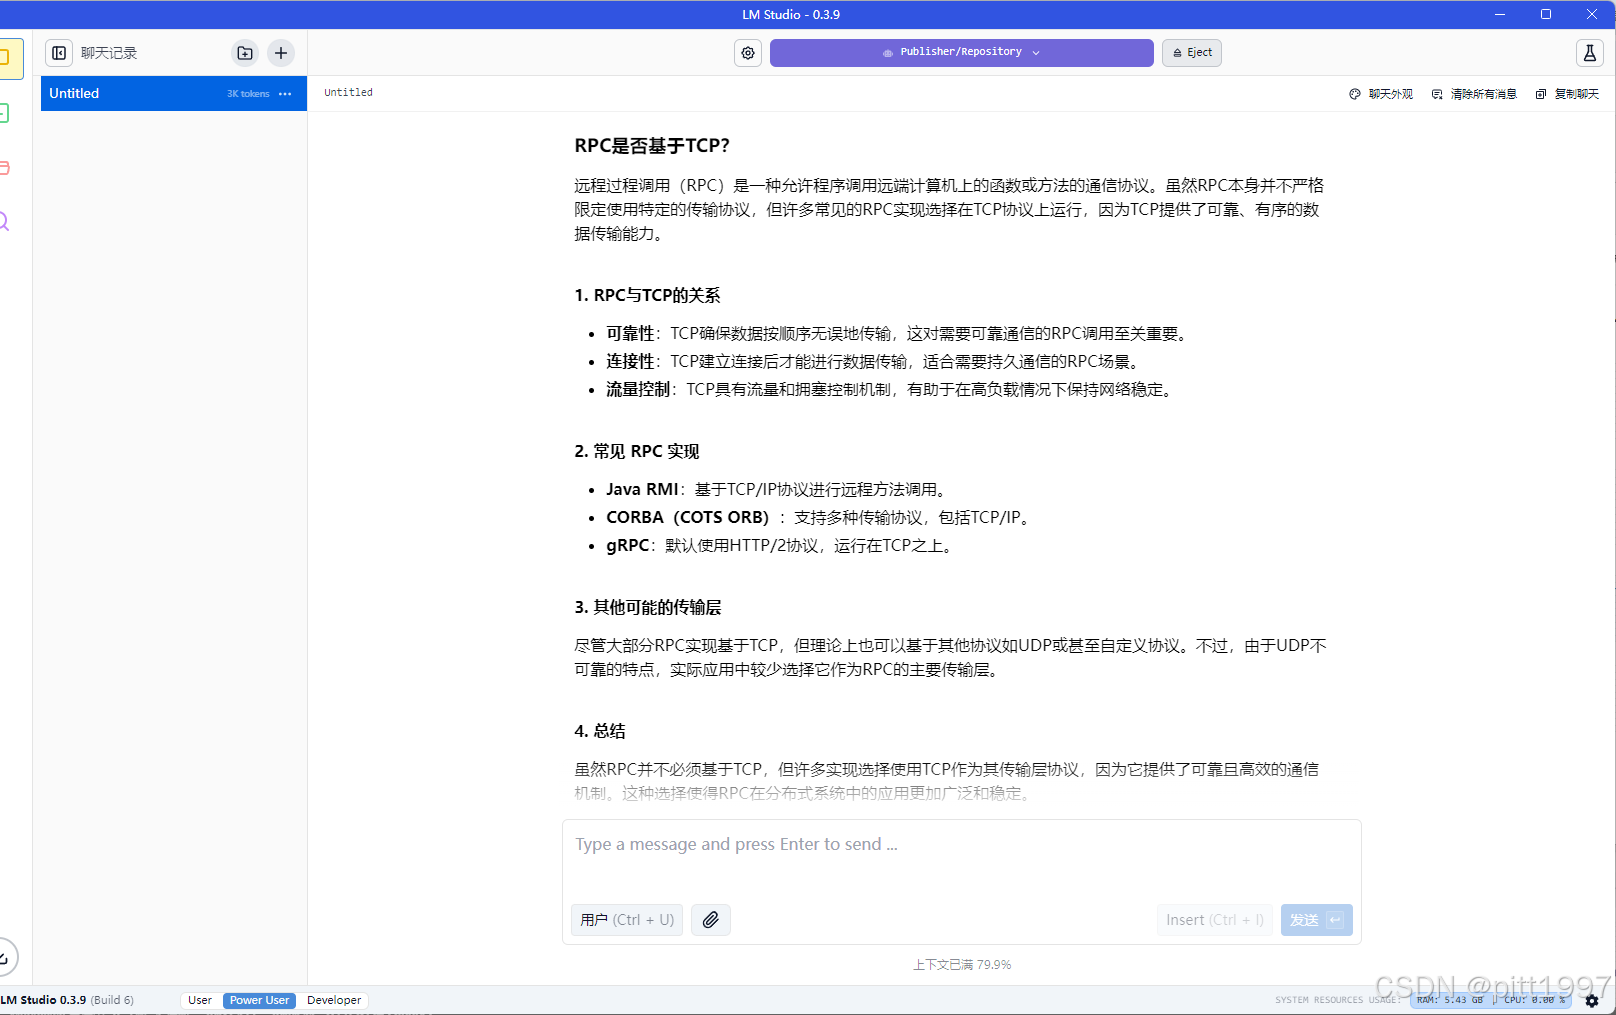
Task: Click the Java RMI bullet item
Action: tap(777, 490)
